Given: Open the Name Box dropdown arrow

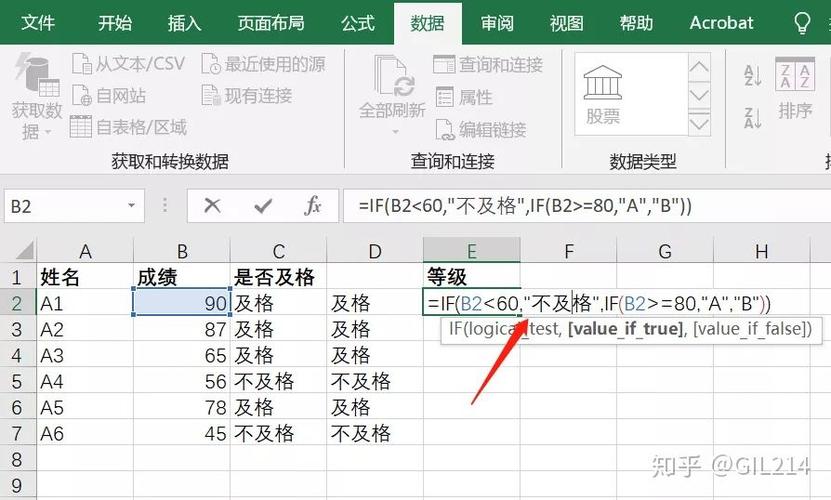Looking at the screenshot, I should 131,206.
